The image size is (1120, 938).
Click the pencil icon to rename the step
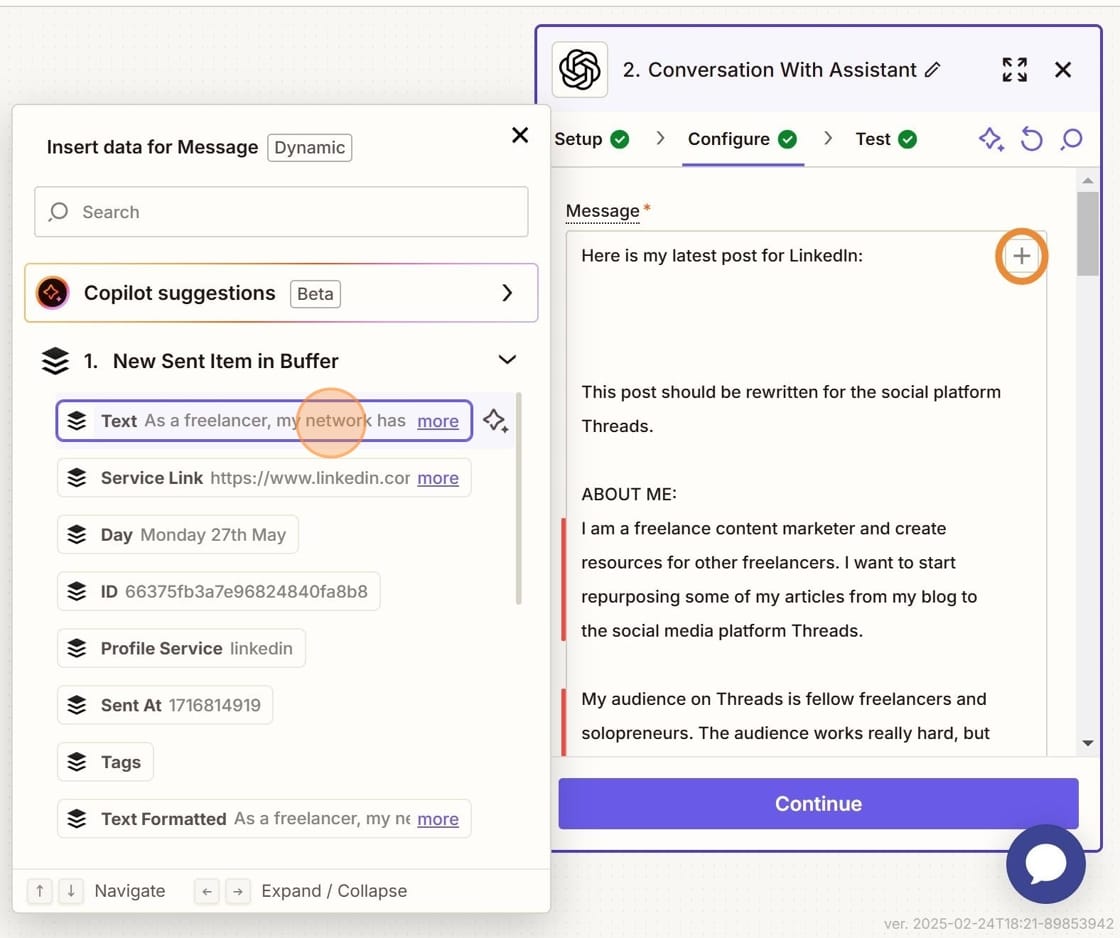click(x=933, y=70)
